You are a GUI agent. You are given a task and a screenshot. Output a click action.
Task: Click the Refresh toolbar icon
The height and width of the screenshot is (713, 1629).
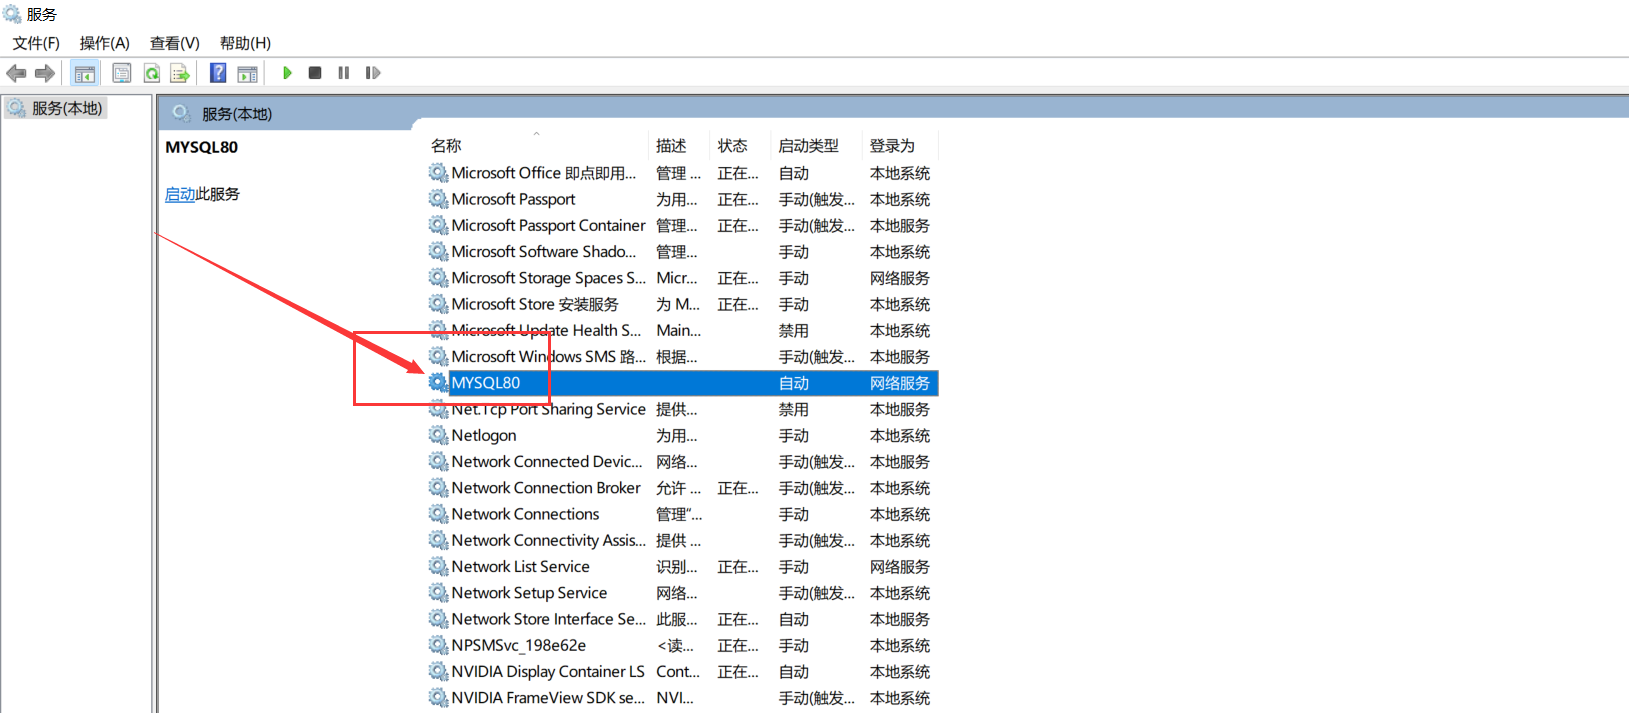click(151, 73)
